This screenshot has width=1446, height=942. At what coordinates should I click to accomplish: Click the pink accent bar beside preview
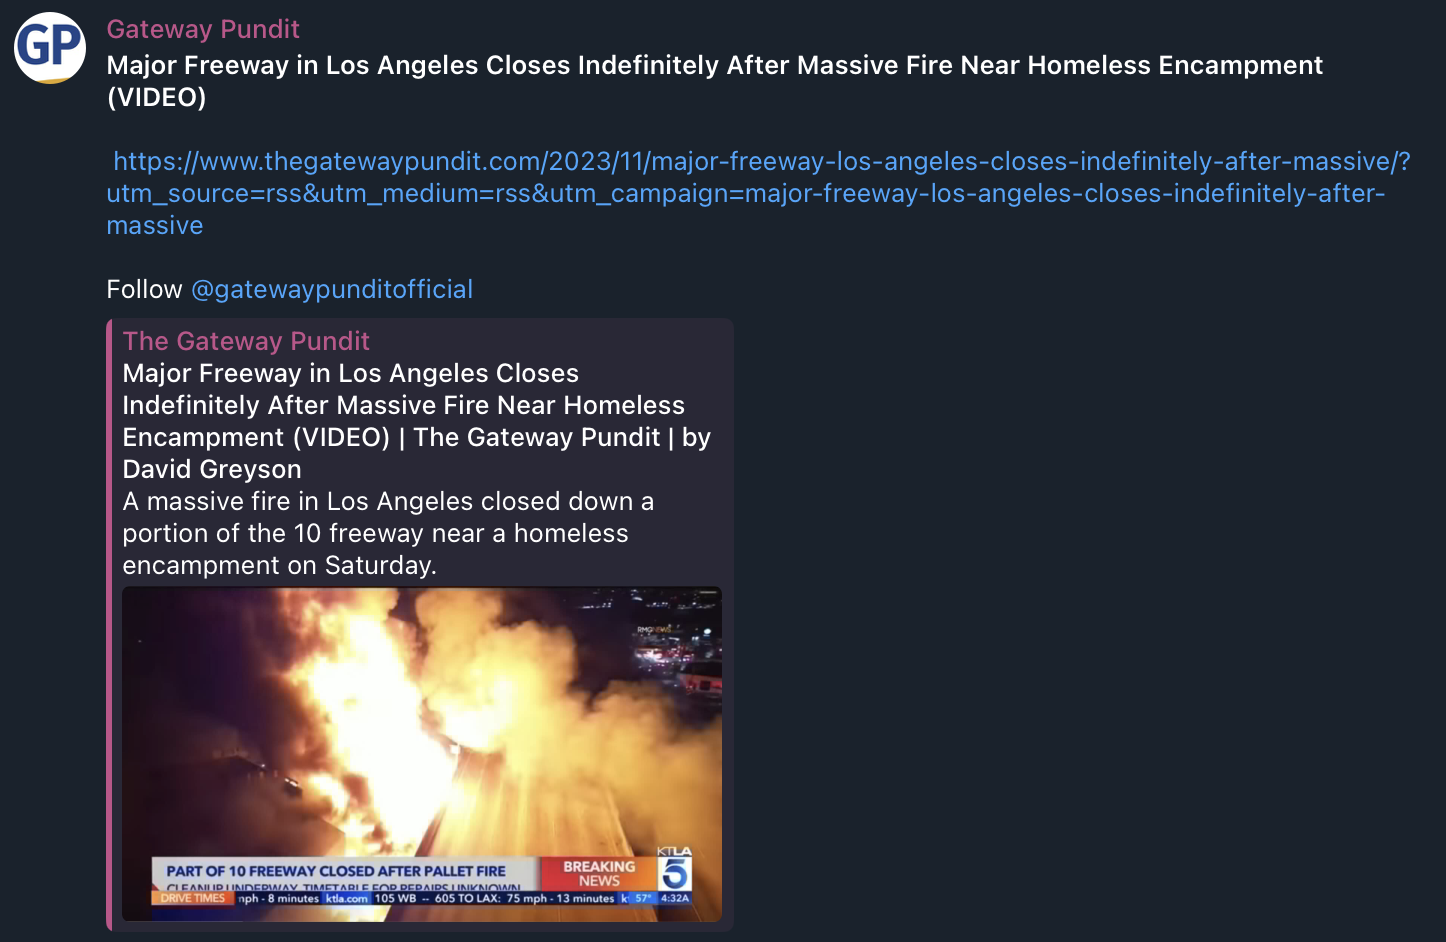110,625
